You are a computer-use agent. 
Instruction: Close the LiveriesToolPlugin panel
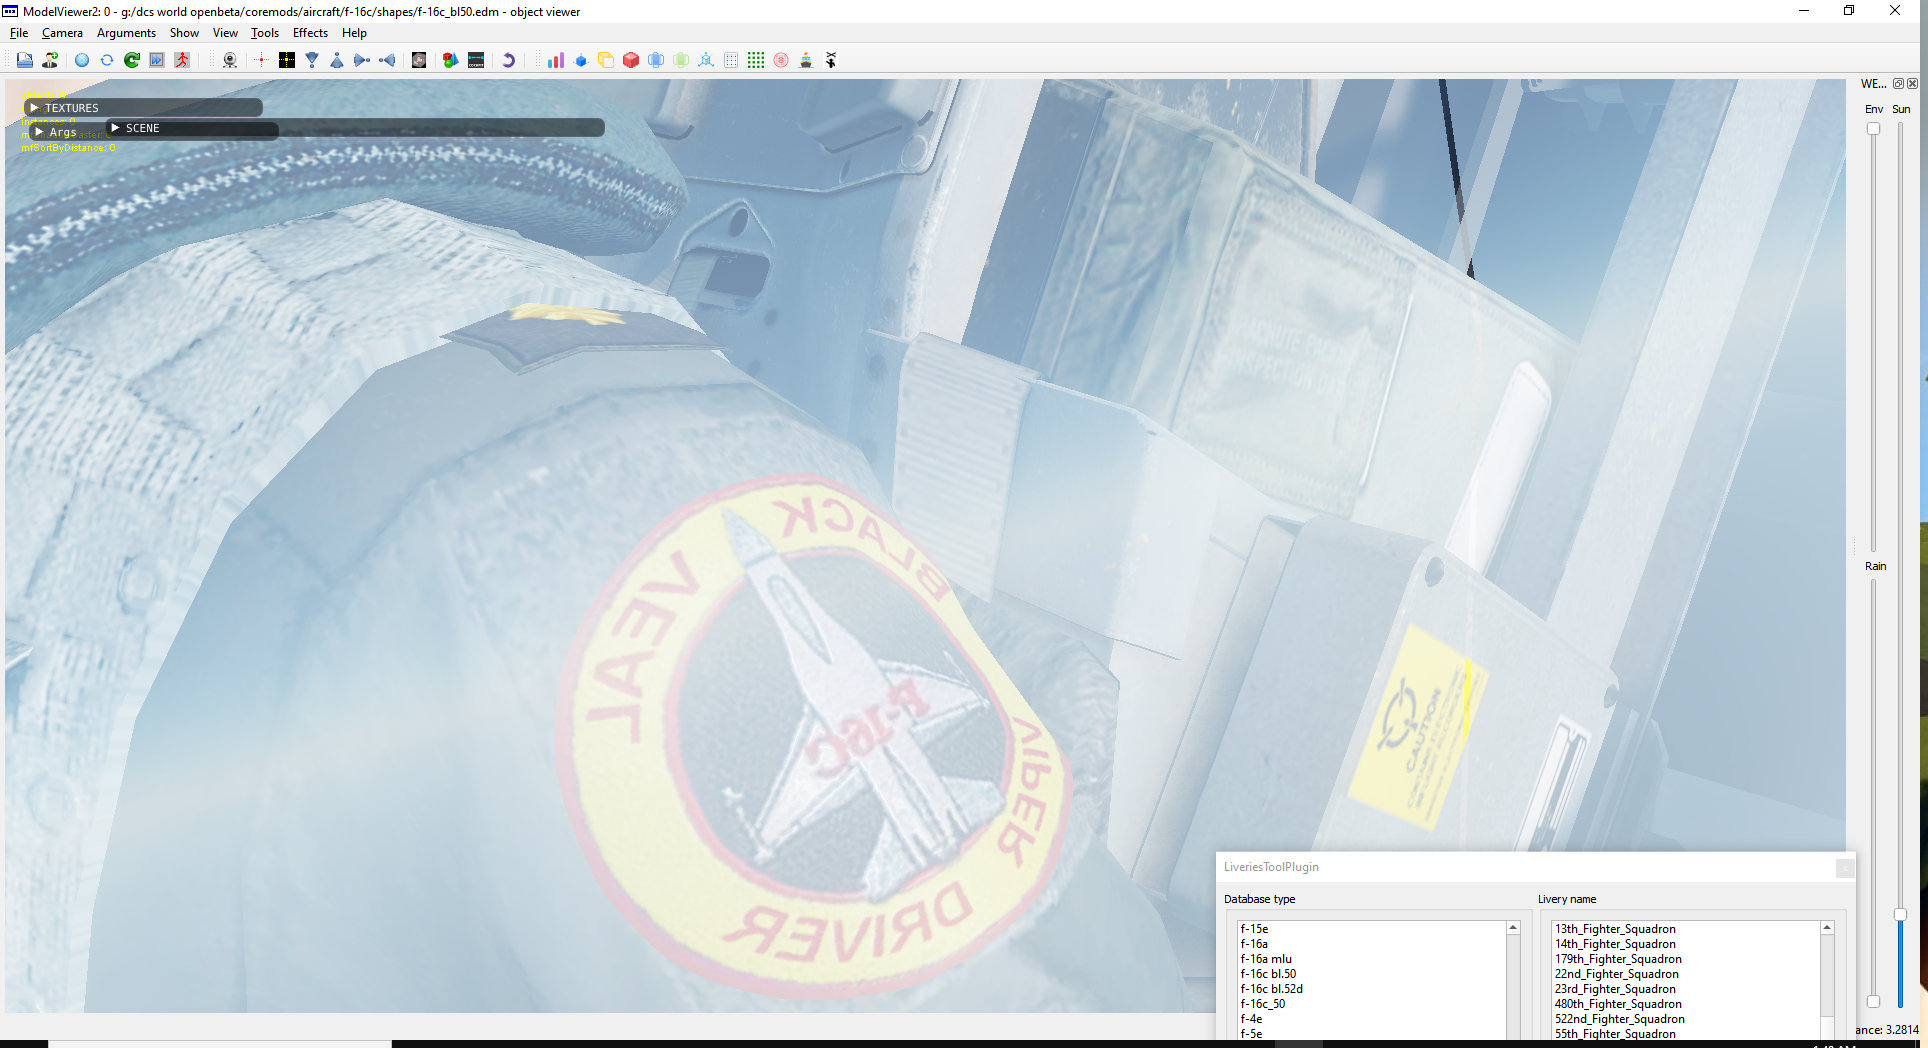click(1845, 868)
